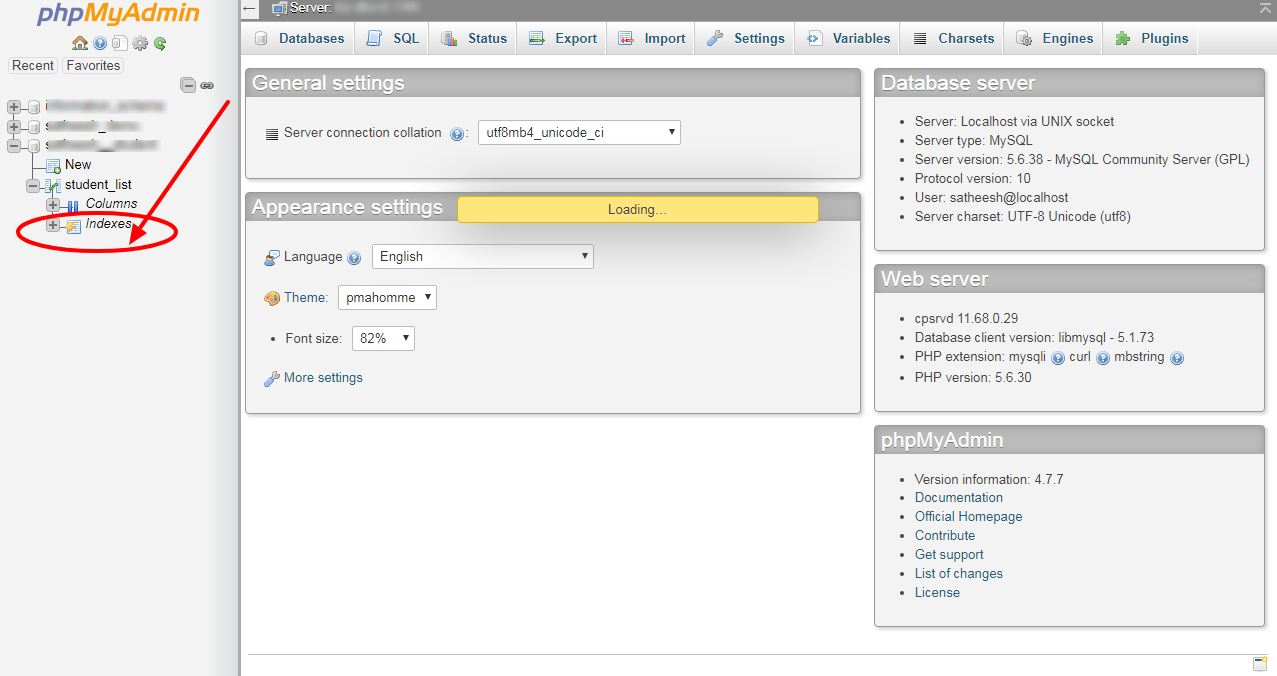
Task: Open the help icon beside Language
Action: (x=354, y=257)
